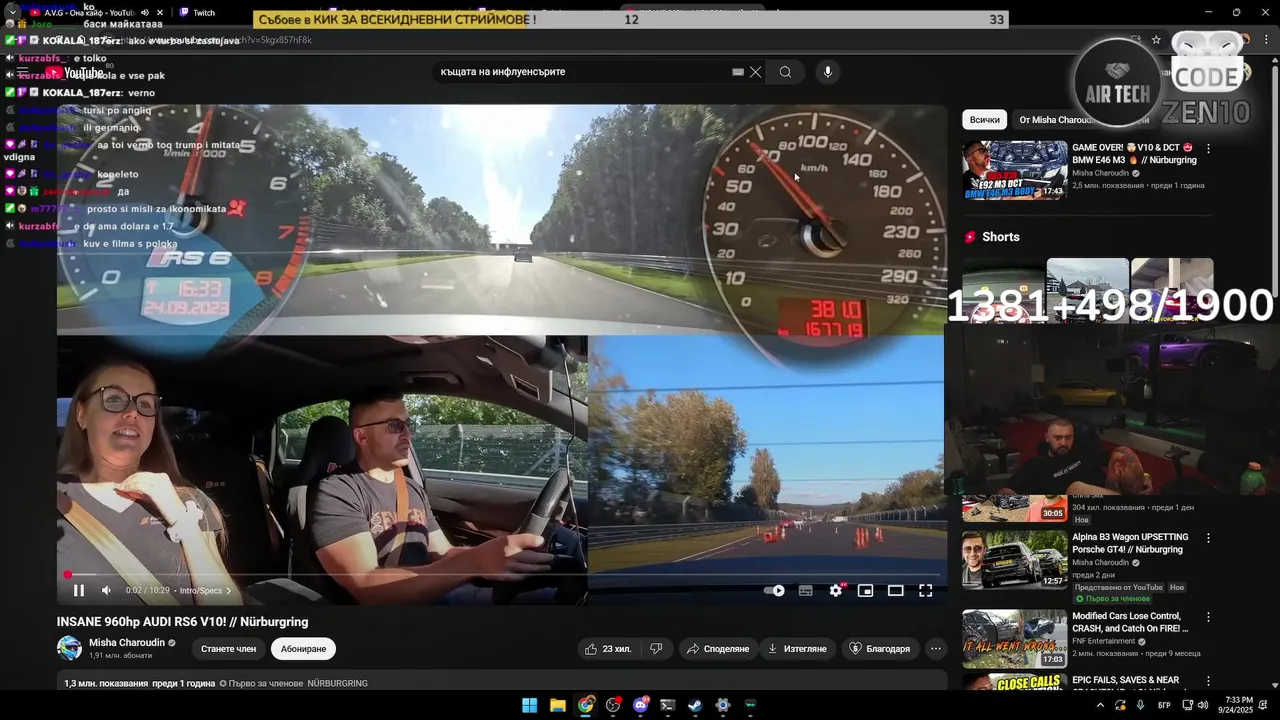
Task: Open the terminal app on the taskbar
Action: pyautogui.click(x=668, y=705)
